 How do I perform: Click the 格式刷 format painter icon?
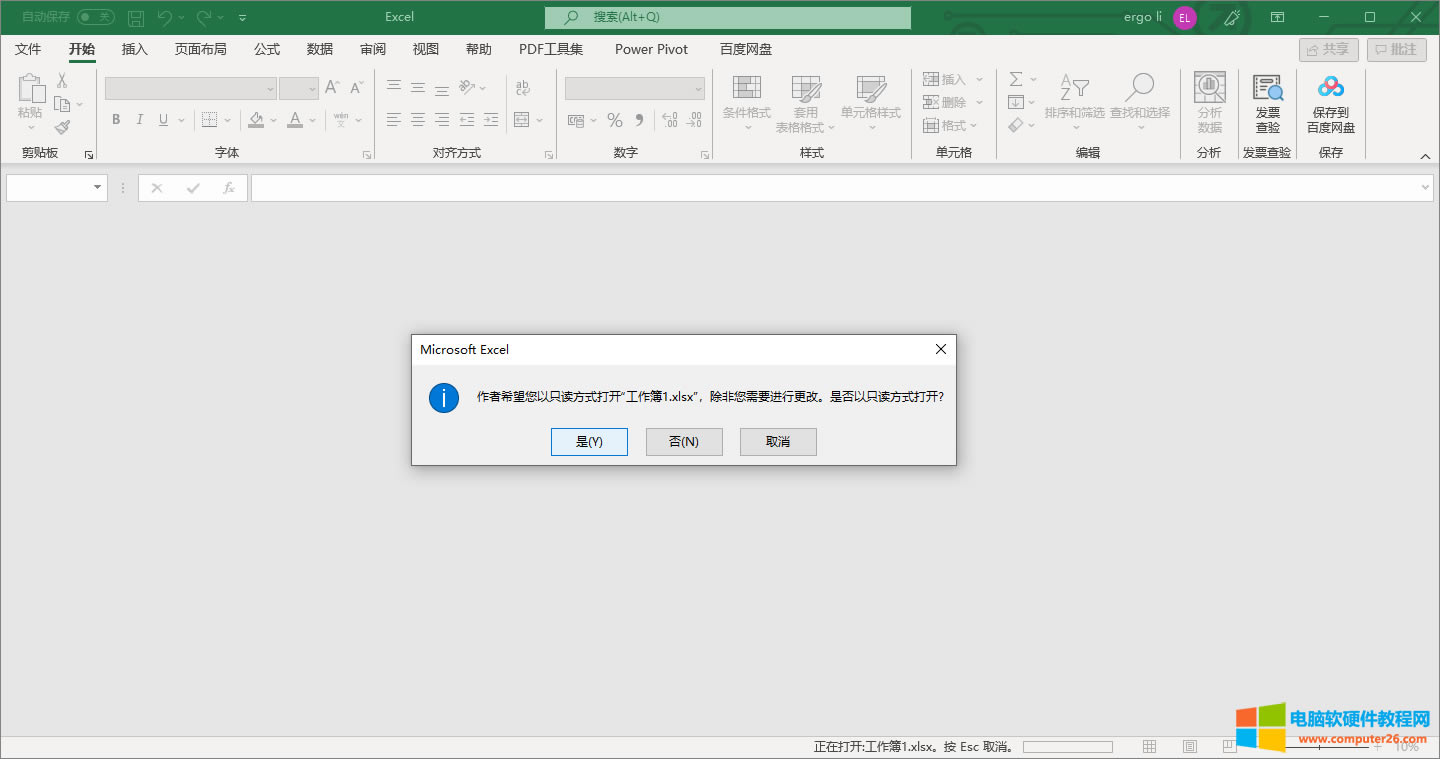pos(62,125)
